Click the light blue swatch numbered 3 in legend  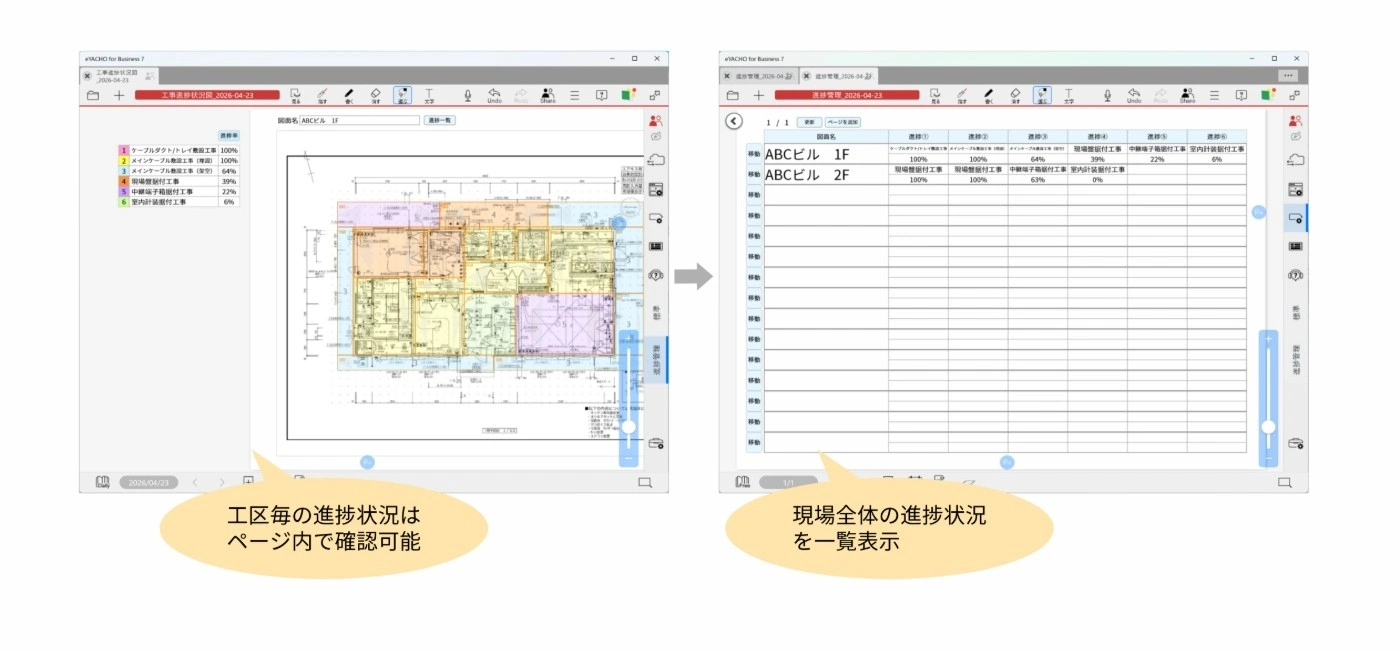pyautogui.click(x=124, y=171)
